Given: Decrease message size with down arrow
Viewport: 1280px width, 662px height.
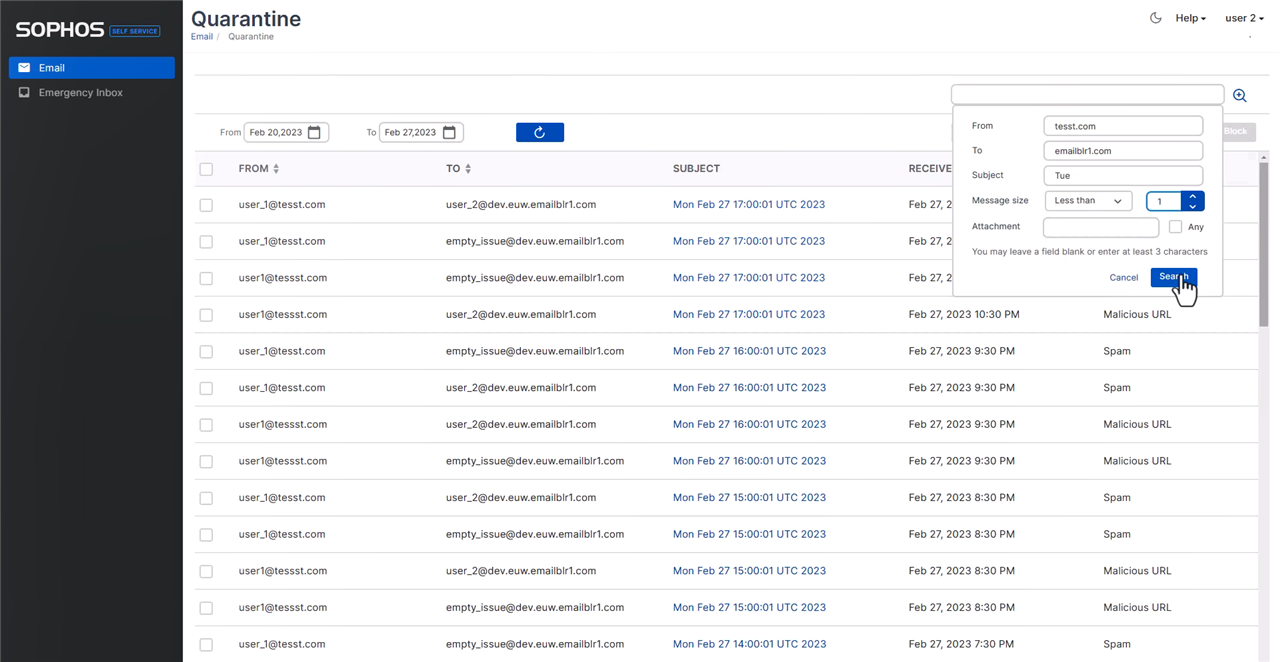Looking at the screenshot, I should (1193, 206).
